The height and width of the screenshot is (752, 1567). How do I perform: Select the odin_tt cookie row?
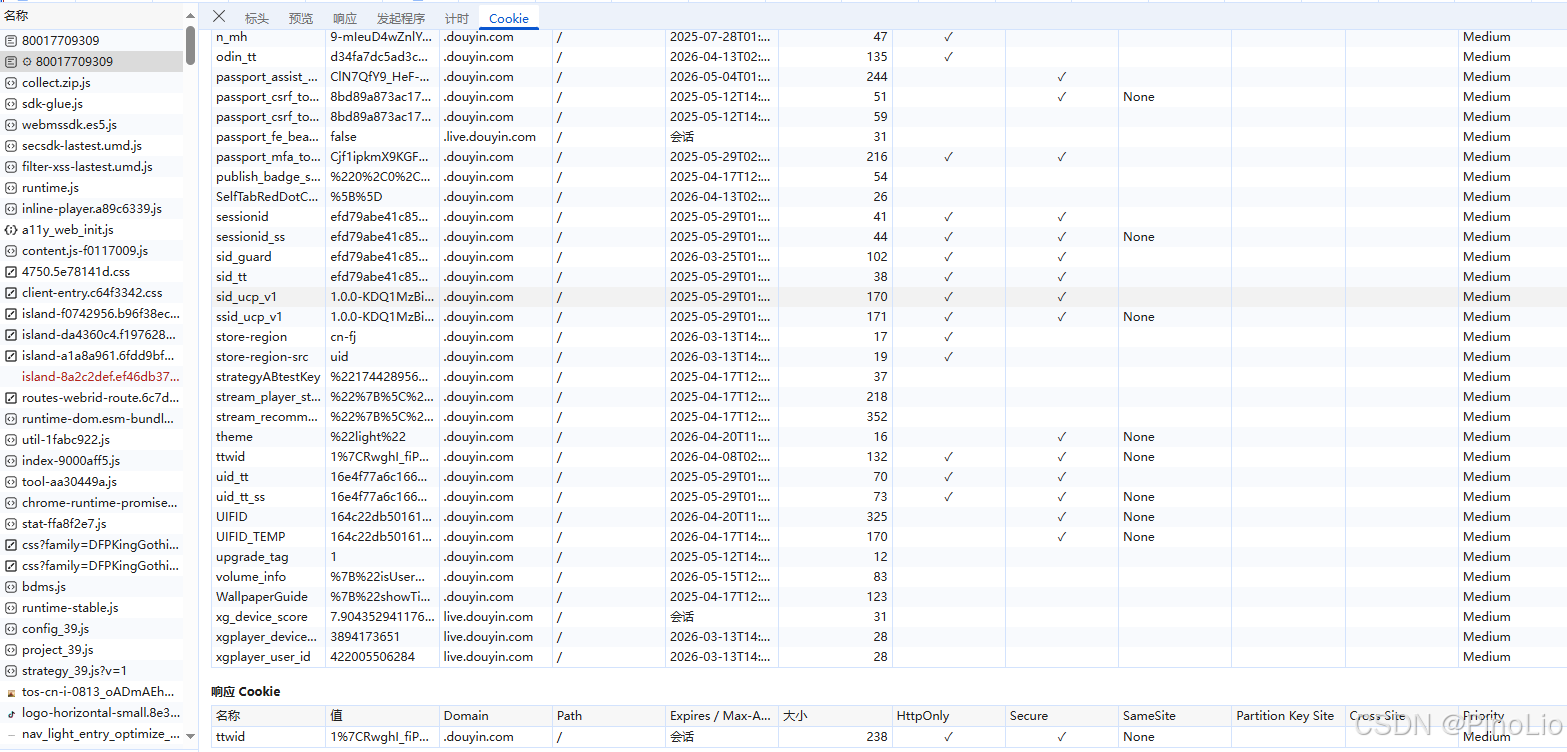(x=889, y=57)
